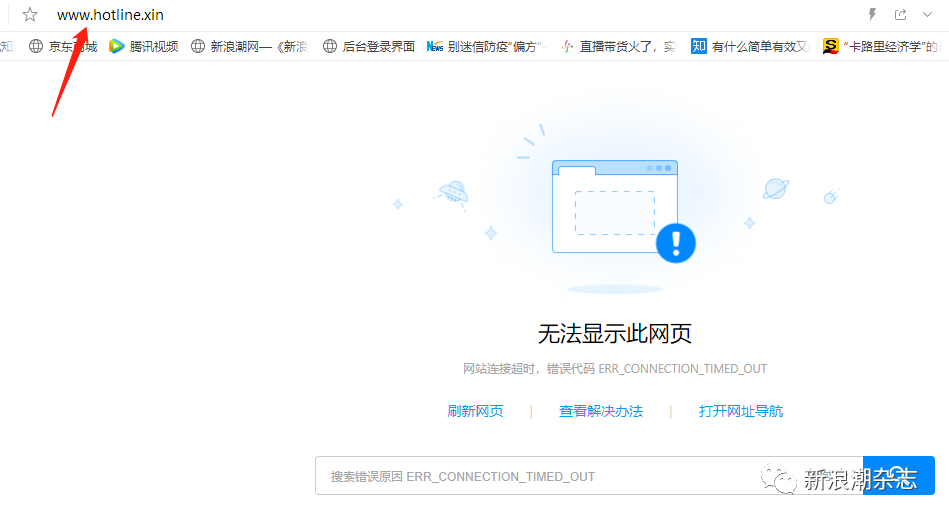Click globe icon beside 后台登录界面
The height and width of the screenshot is (521, 949).
point(330,46)
